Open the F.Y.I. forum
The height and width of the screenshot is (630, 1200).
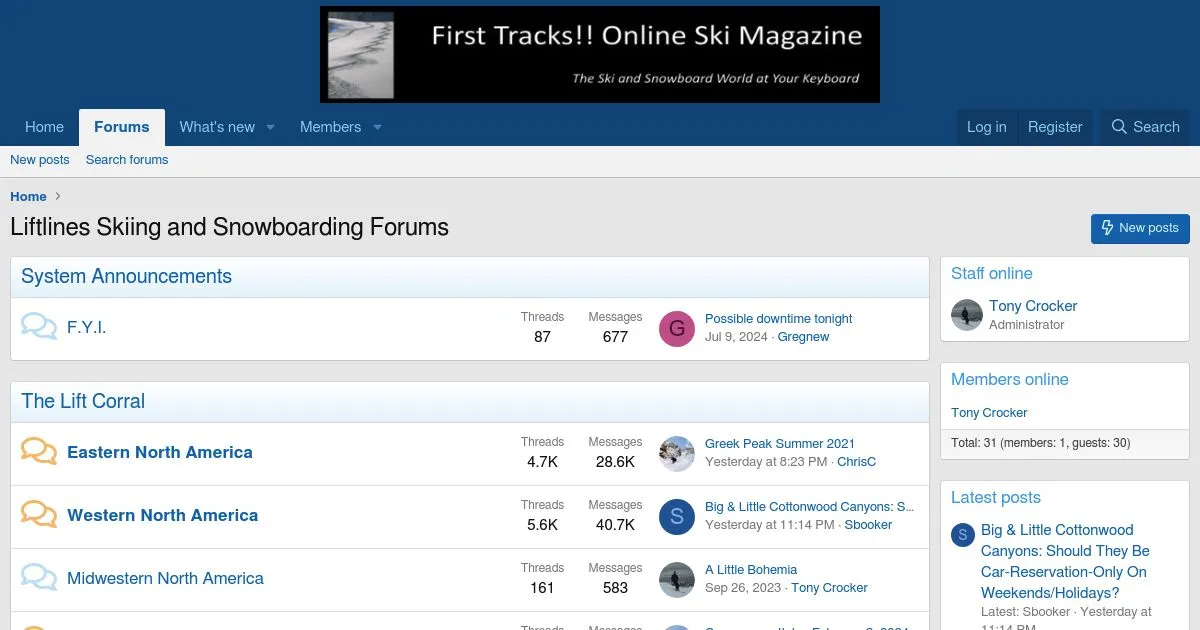86,327
